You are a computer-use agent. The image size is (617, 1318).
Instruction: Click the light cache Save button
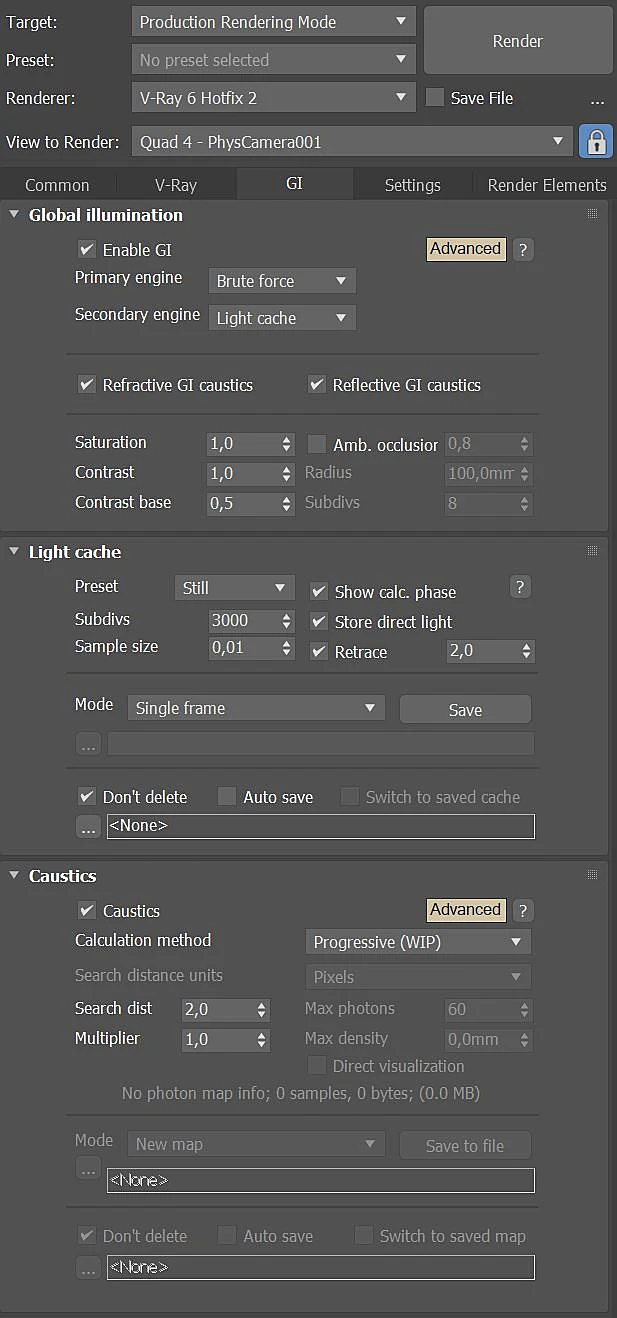tap(465, 709)
